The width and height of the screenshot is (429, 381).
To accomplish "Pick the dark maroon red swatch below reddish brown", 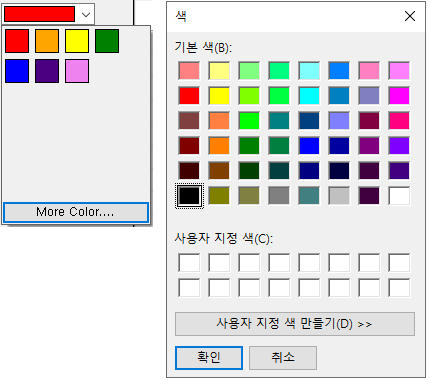I will tap(189, 146).
